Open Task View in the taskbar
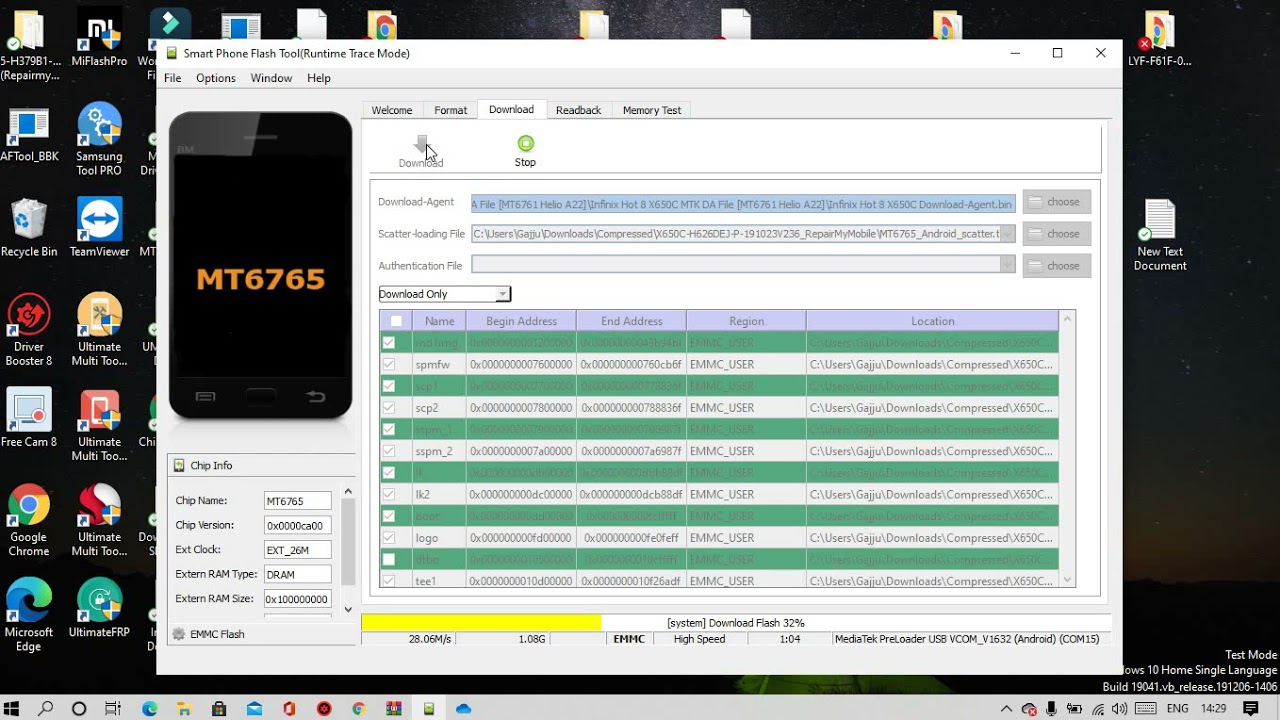This screenshot has height=720, width=1280. point(113,708)
